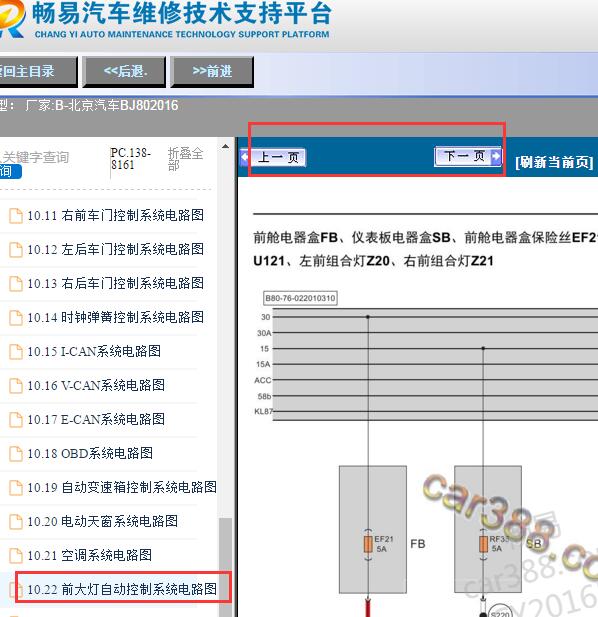
Task: Click document icon beside 10.14 entry
Action: coord(16,318)
